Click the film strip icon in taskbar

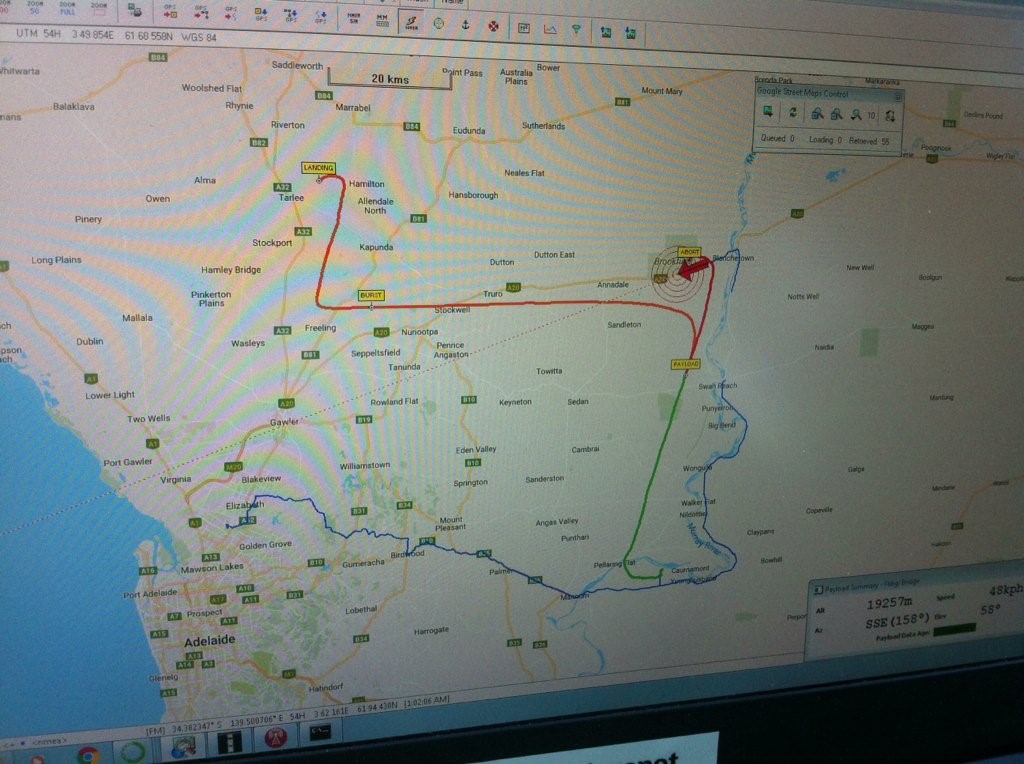click(229, 742)
